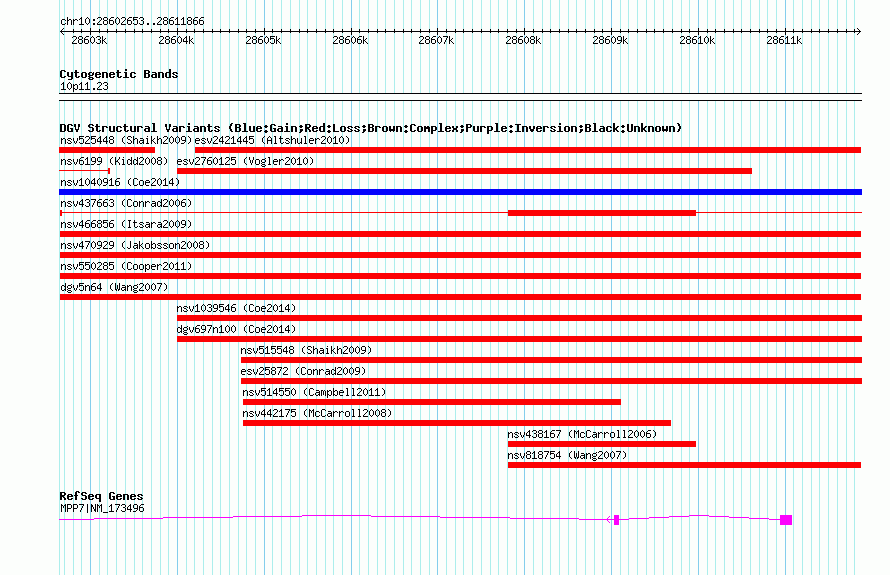Open the esv2760125 (Vogler2010) variant label
Image resolution: width=890 pixels, height=575 pixels.
245,161
